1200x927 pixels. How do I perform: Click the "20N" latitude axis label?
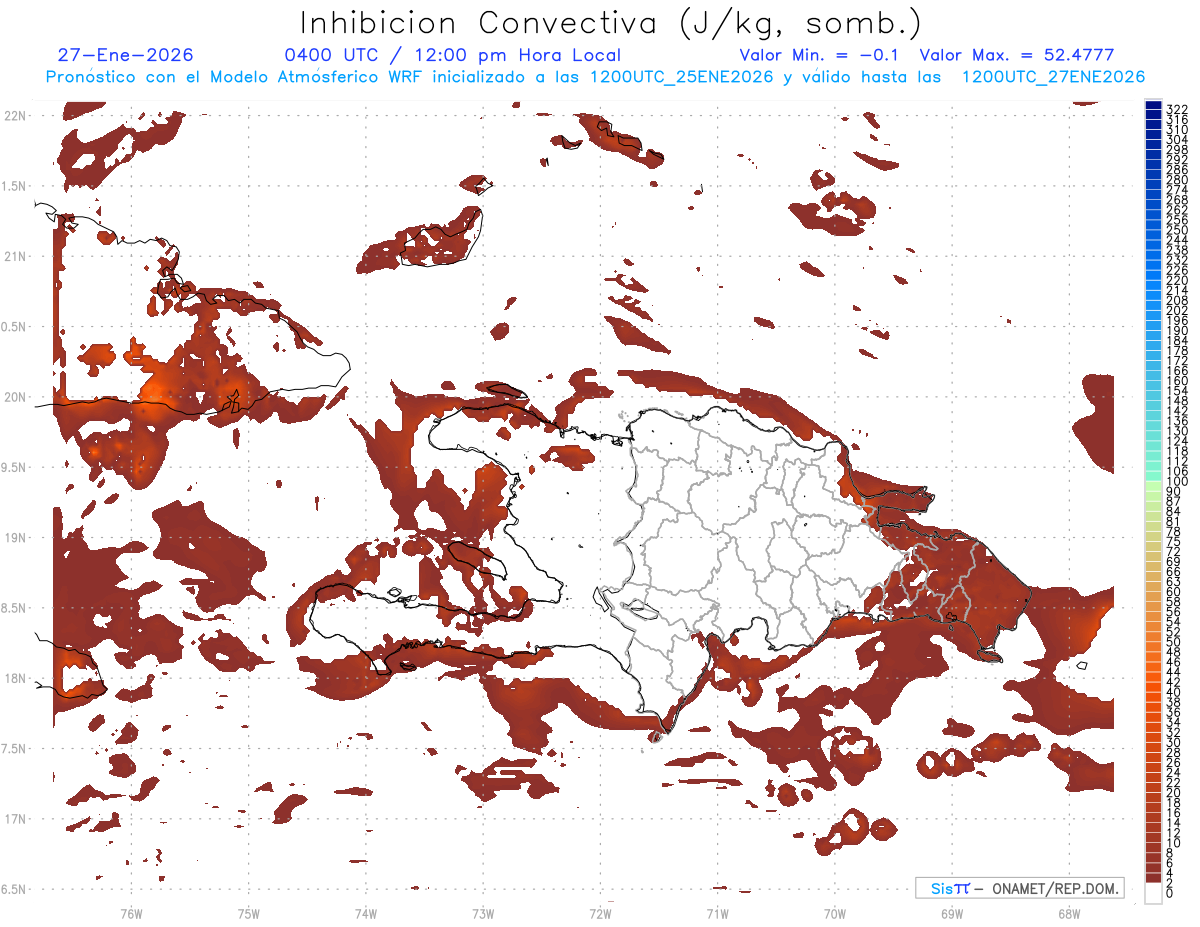click(x=14, y=397)
